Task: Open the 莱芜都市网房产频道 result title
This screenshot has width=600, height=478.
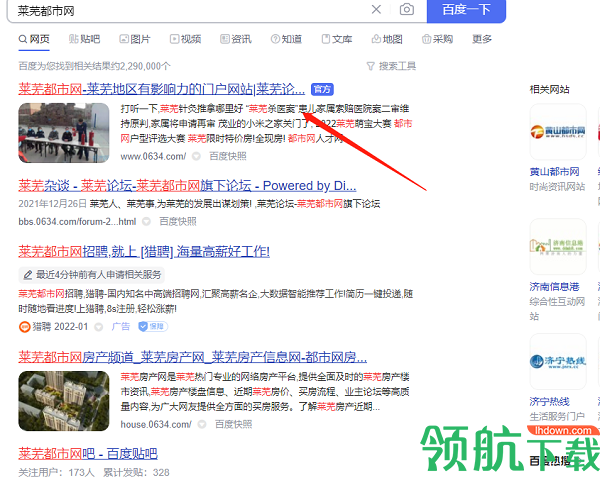Action: point(192,357)
